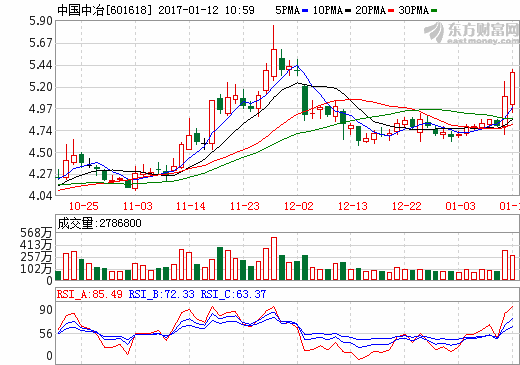
Task: Select the 11-14 date label
Action: [191, 206]
